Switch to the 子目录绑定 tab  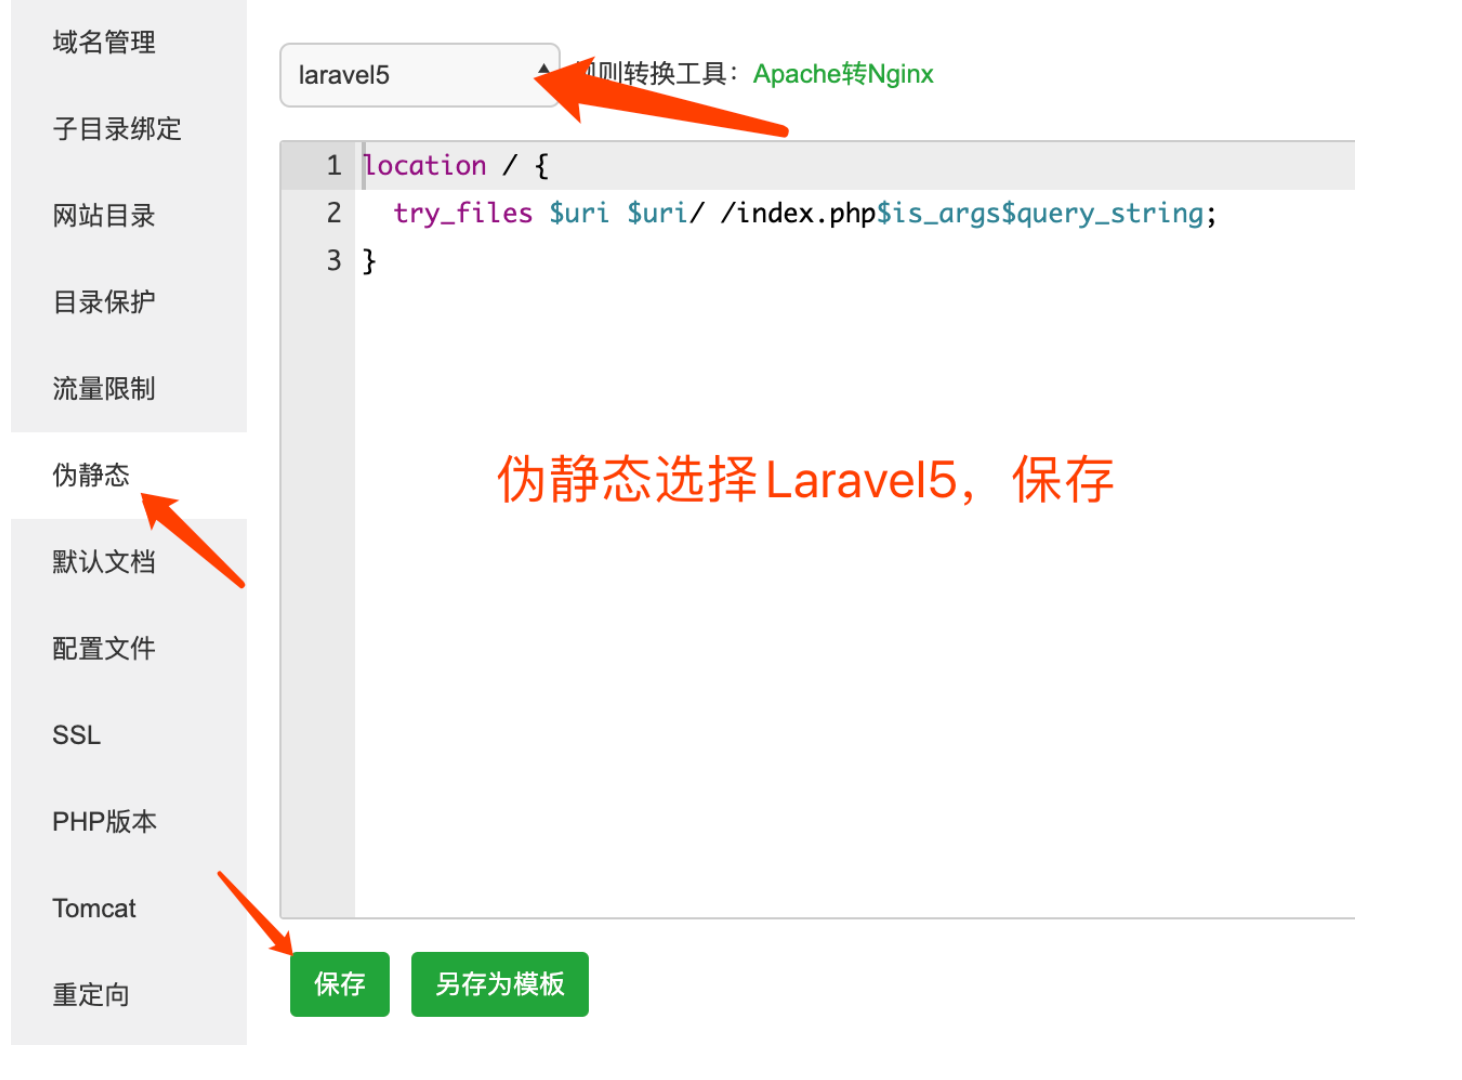(117, 129)
